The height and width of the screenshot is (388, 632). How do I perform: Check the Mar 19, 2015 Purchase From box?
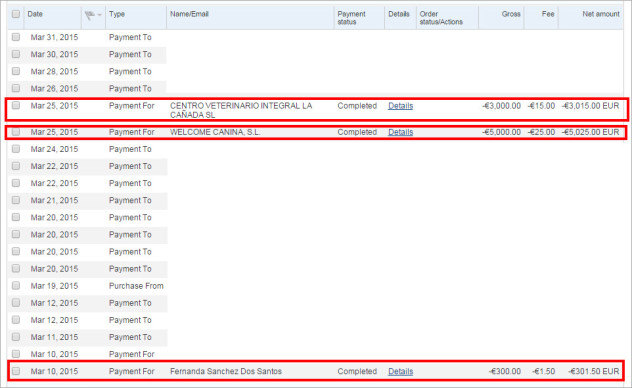16,285
